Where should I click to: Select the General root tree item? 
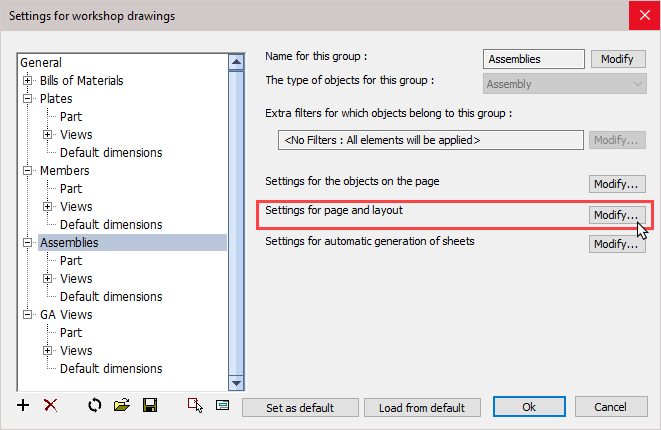click(x=40, y=63)
